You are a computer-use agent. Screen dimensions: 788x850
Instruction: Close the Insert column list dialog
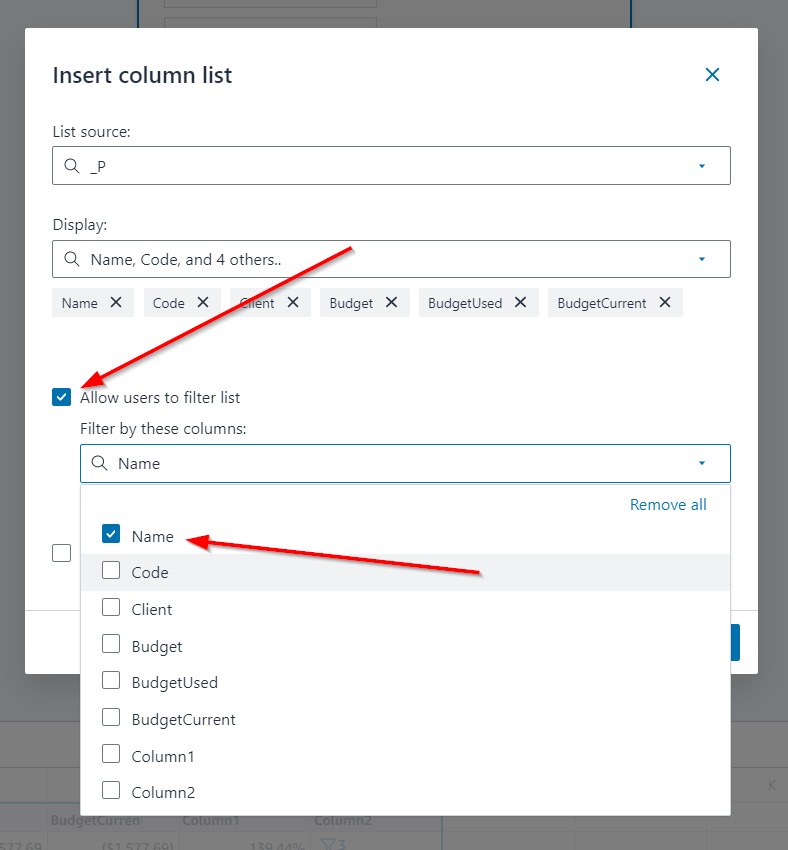pyautogui.click(x=712, y=75)
